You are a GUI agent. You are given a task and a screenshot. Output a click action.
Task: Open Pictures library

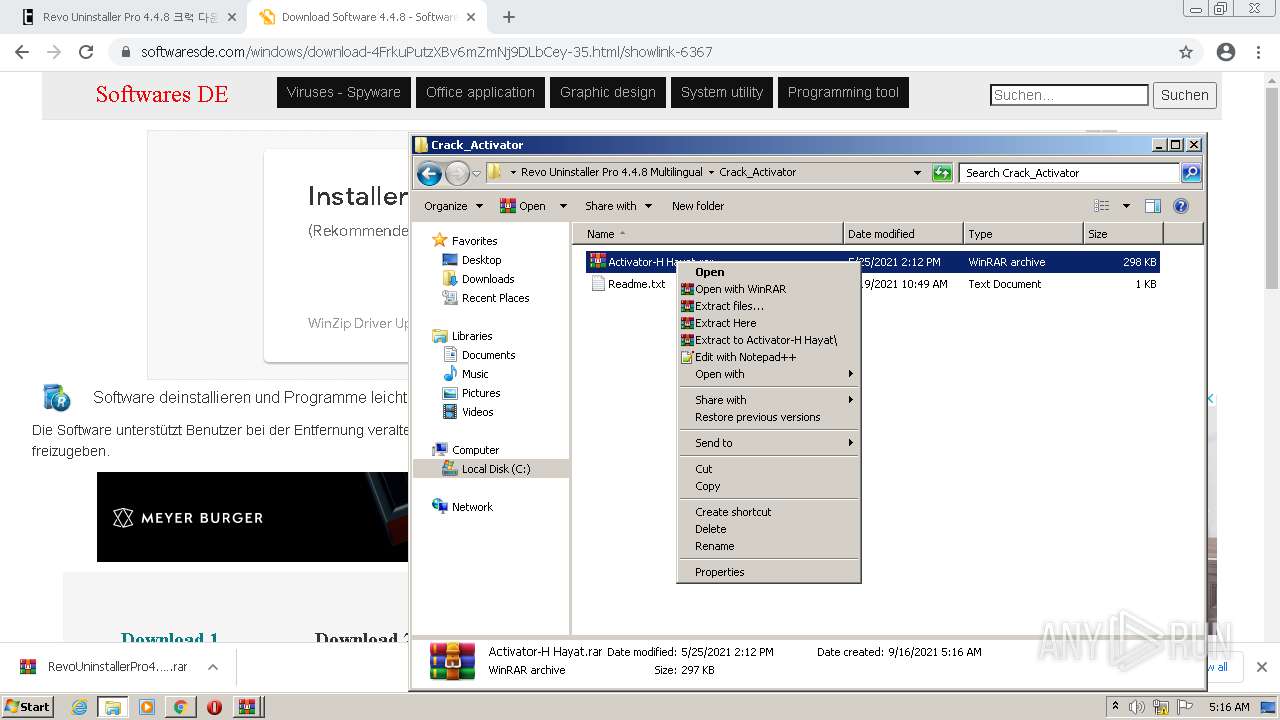(x=481, y=393)
